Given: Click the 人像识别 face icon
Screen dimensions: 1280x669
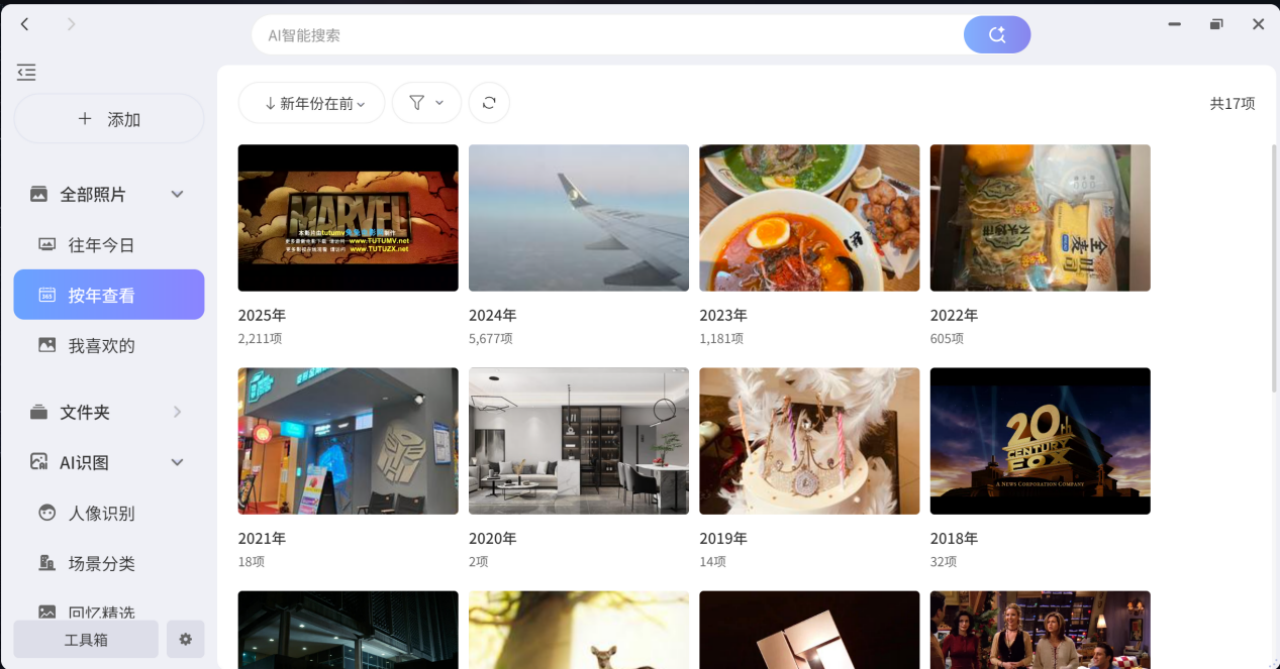Looking at the screenshot, I should point(47,513).
